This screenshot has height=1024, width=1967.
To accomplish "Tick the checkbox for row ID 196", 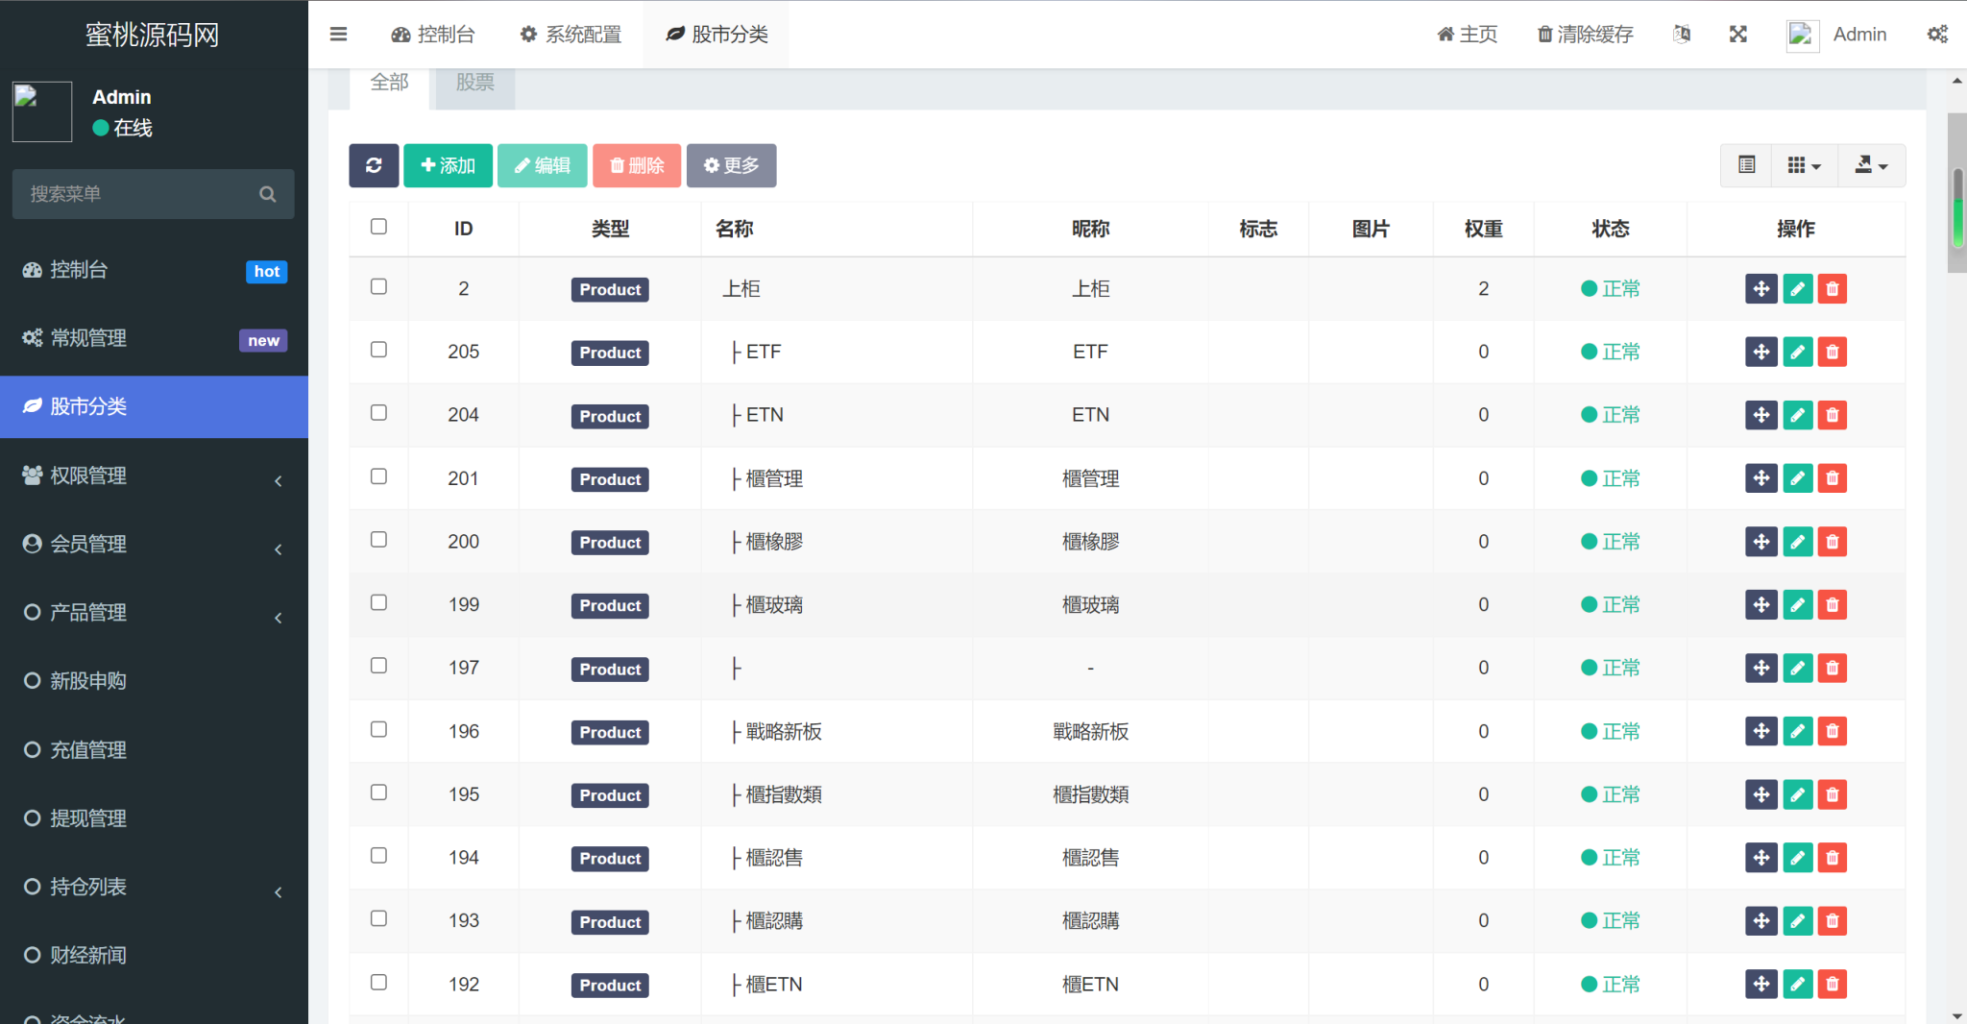I will coord(379,730).
